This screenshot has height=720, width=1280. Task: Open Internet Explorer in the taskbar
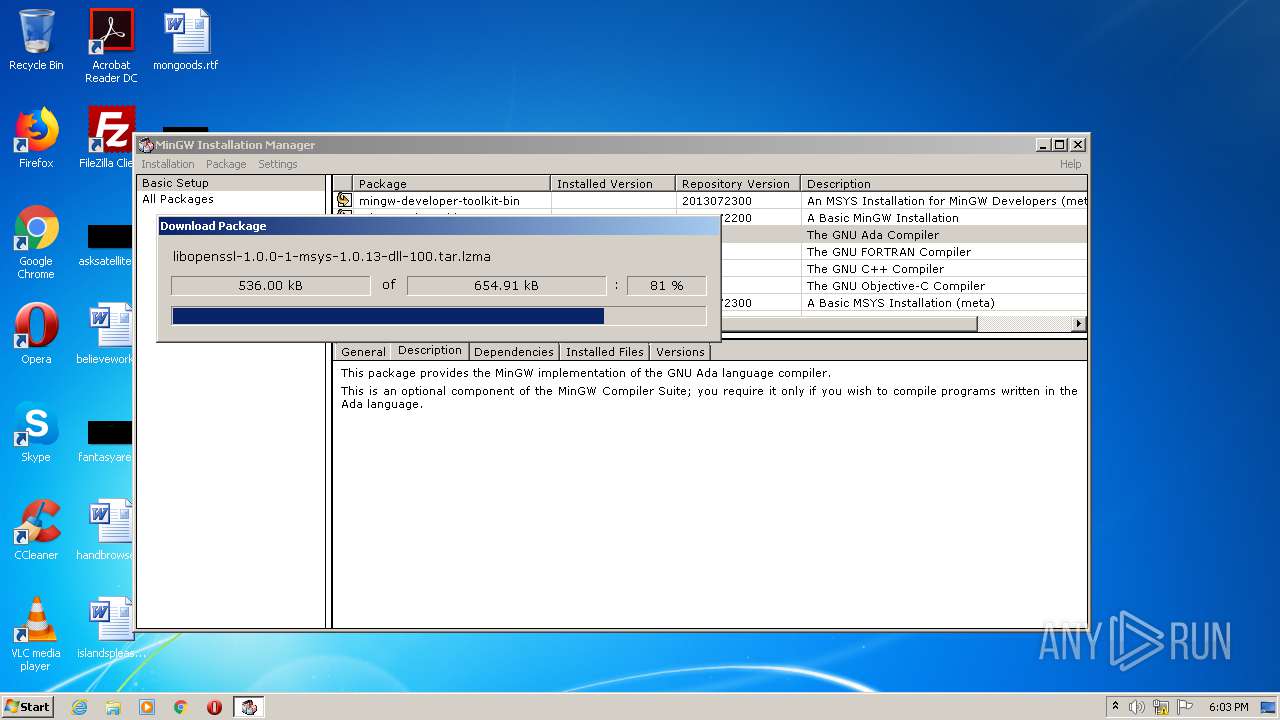coord(79,707)
